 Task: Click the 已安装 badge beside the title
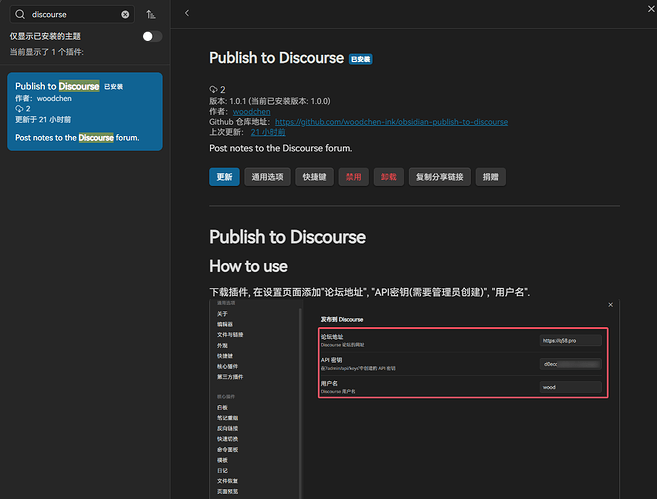[360, 59]
